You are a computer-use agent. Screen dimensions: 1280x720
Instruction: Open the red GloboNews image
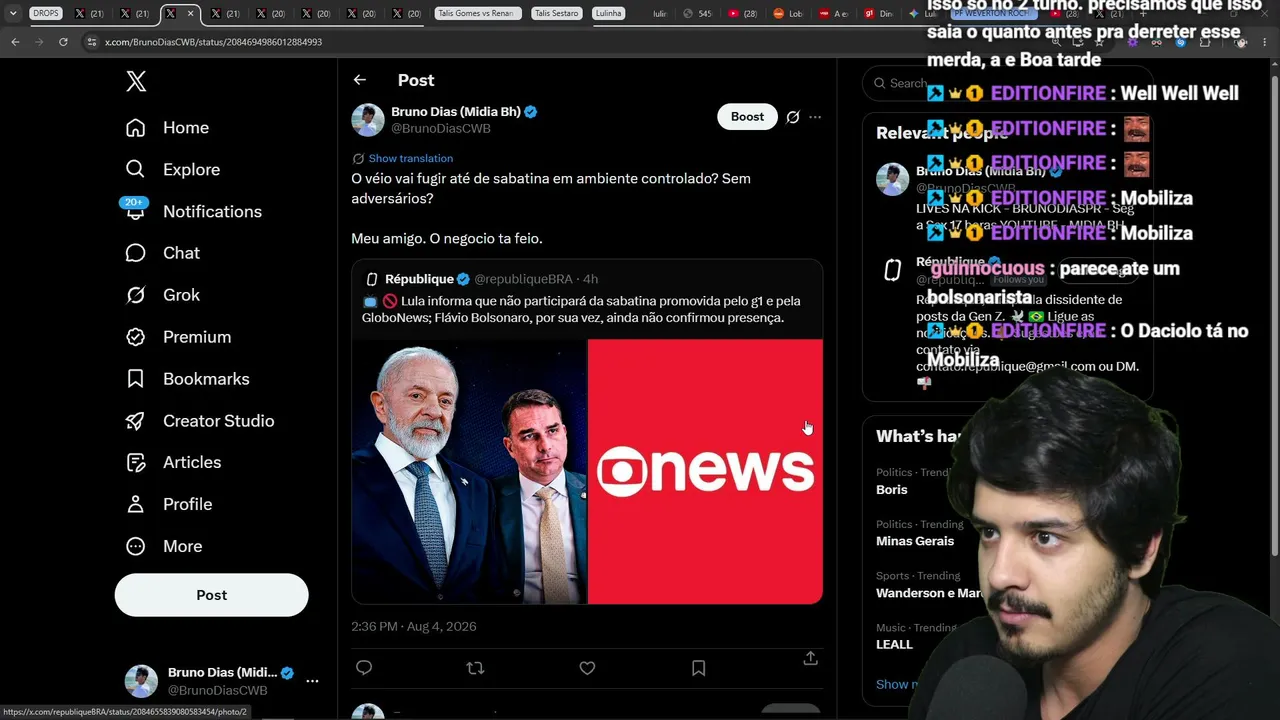pos(705,472)
